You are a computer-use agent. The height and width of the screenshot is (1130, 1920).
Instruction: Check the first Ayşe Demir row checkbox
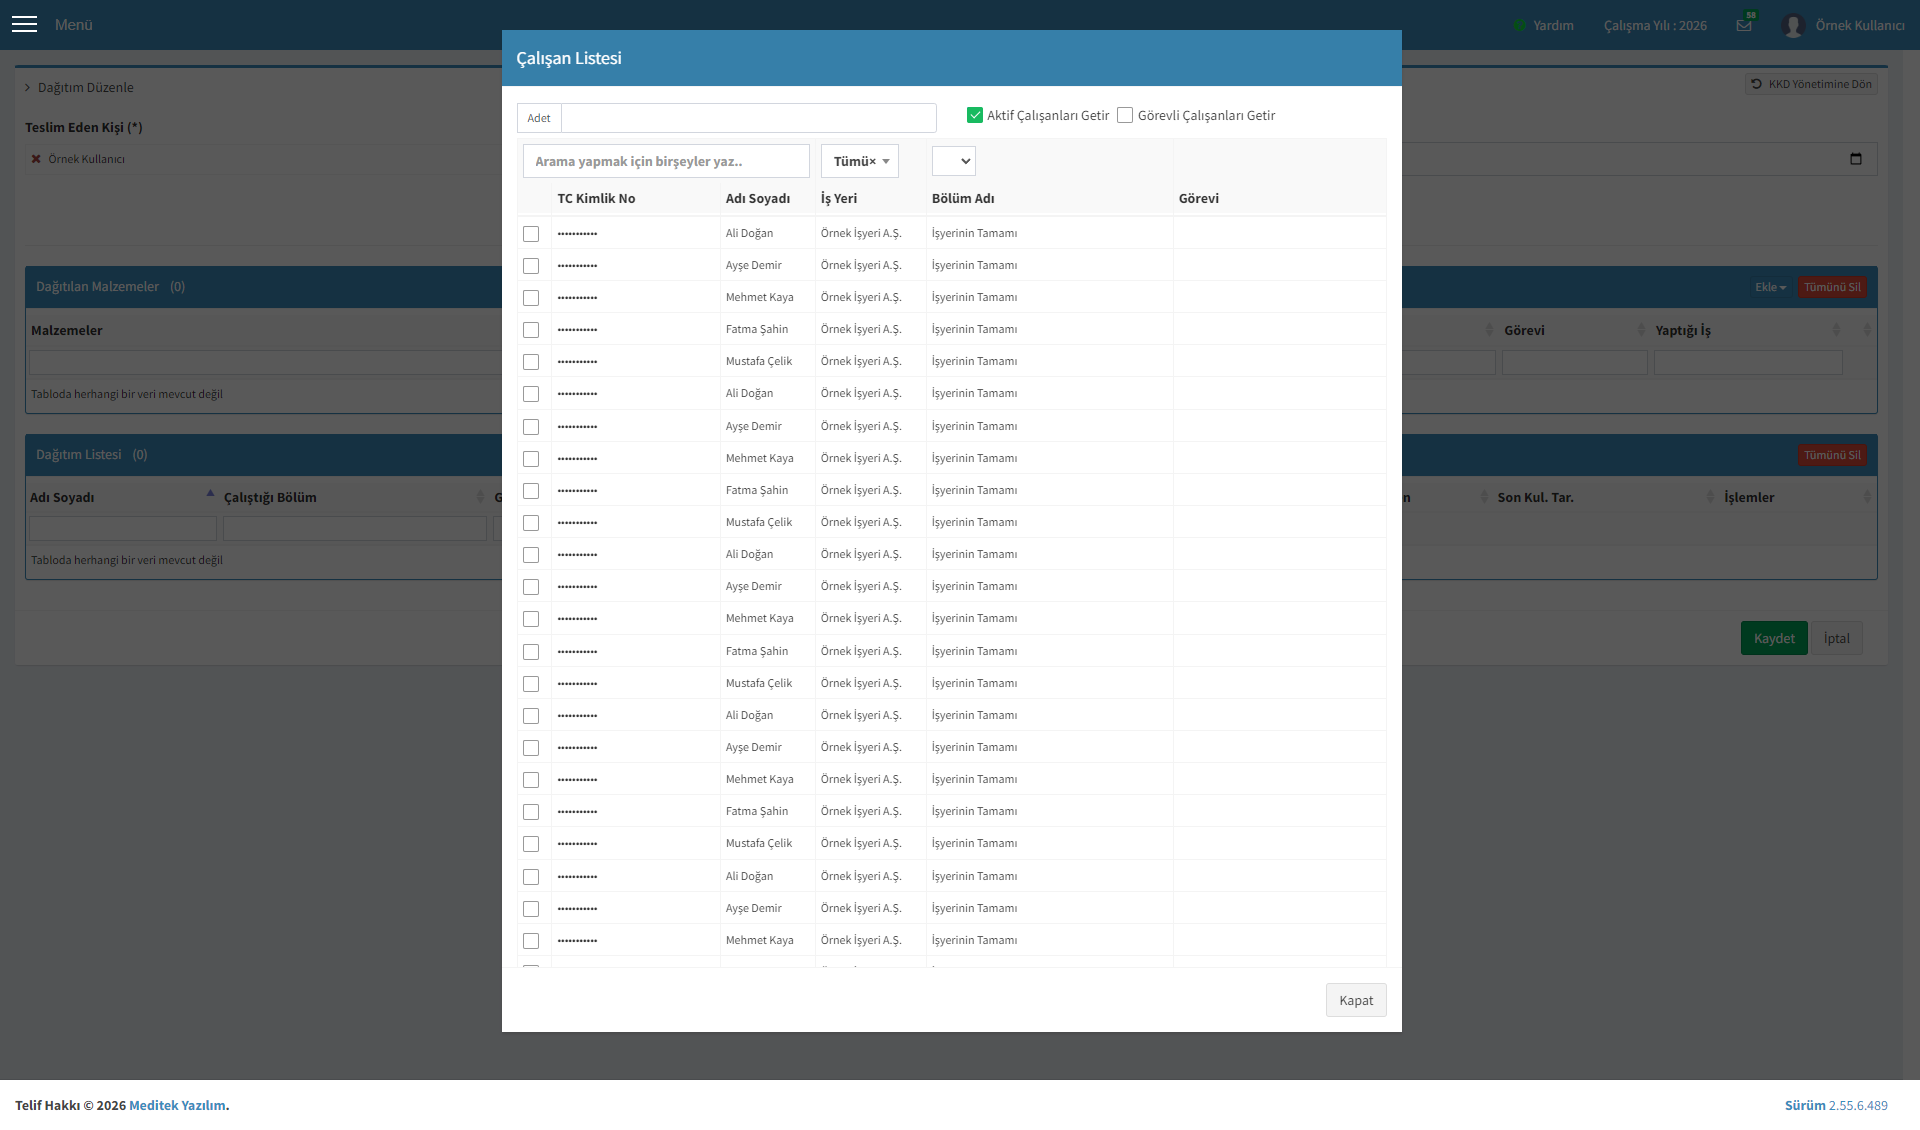click(x=531, y=266)
